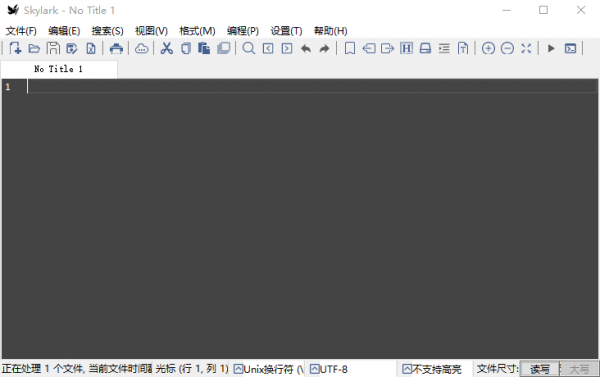Cut using the scissors icon
Screen dimensions: 600x377
[x=166, y=48]
